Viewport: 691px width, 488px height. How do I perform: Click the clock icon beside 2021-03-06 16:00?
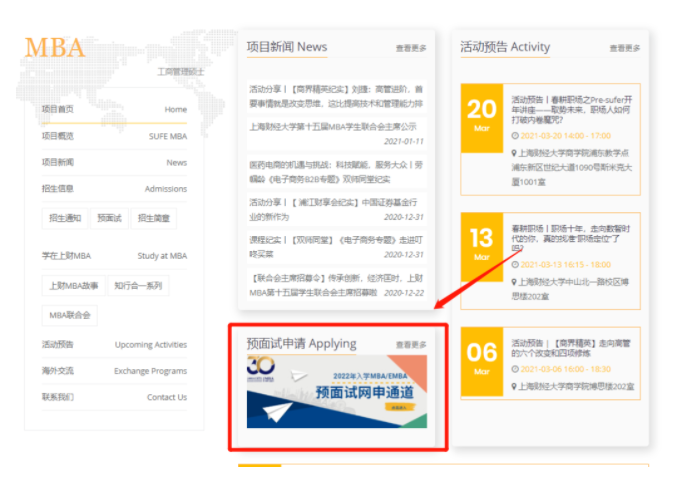(x=515, y=368)
